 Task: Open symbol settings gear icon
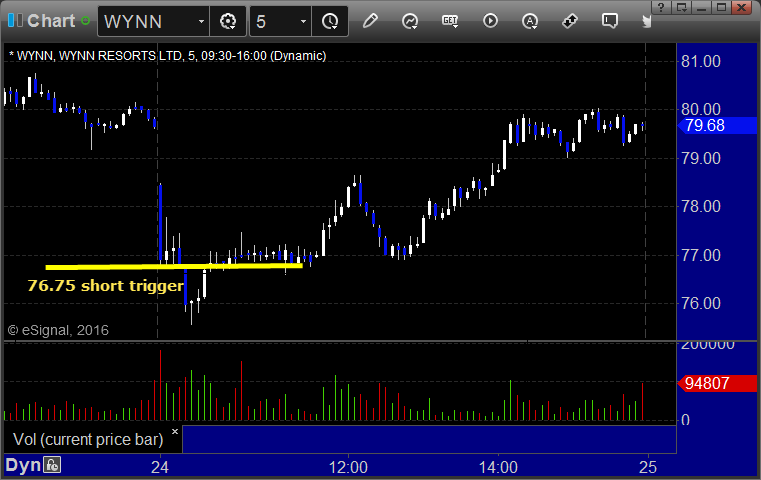click(228, 21)
